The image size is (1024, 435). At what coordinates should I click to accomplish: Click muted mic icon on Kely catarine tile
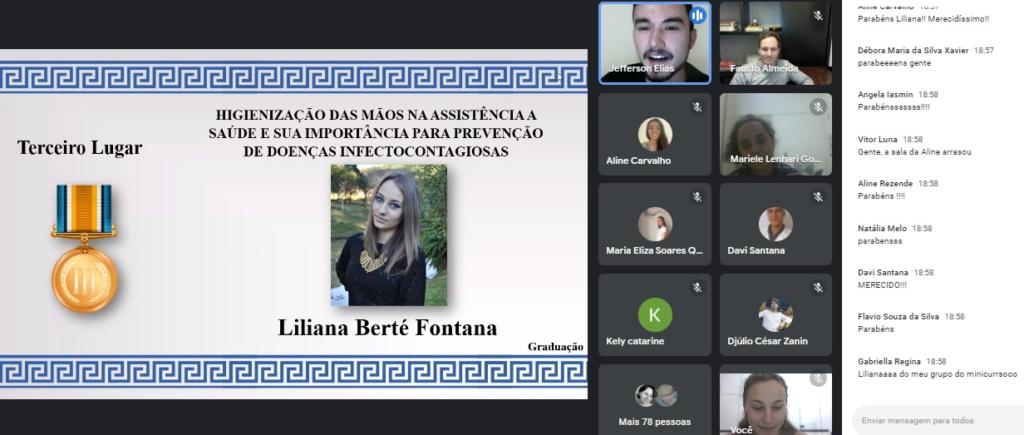click(697, 288)
